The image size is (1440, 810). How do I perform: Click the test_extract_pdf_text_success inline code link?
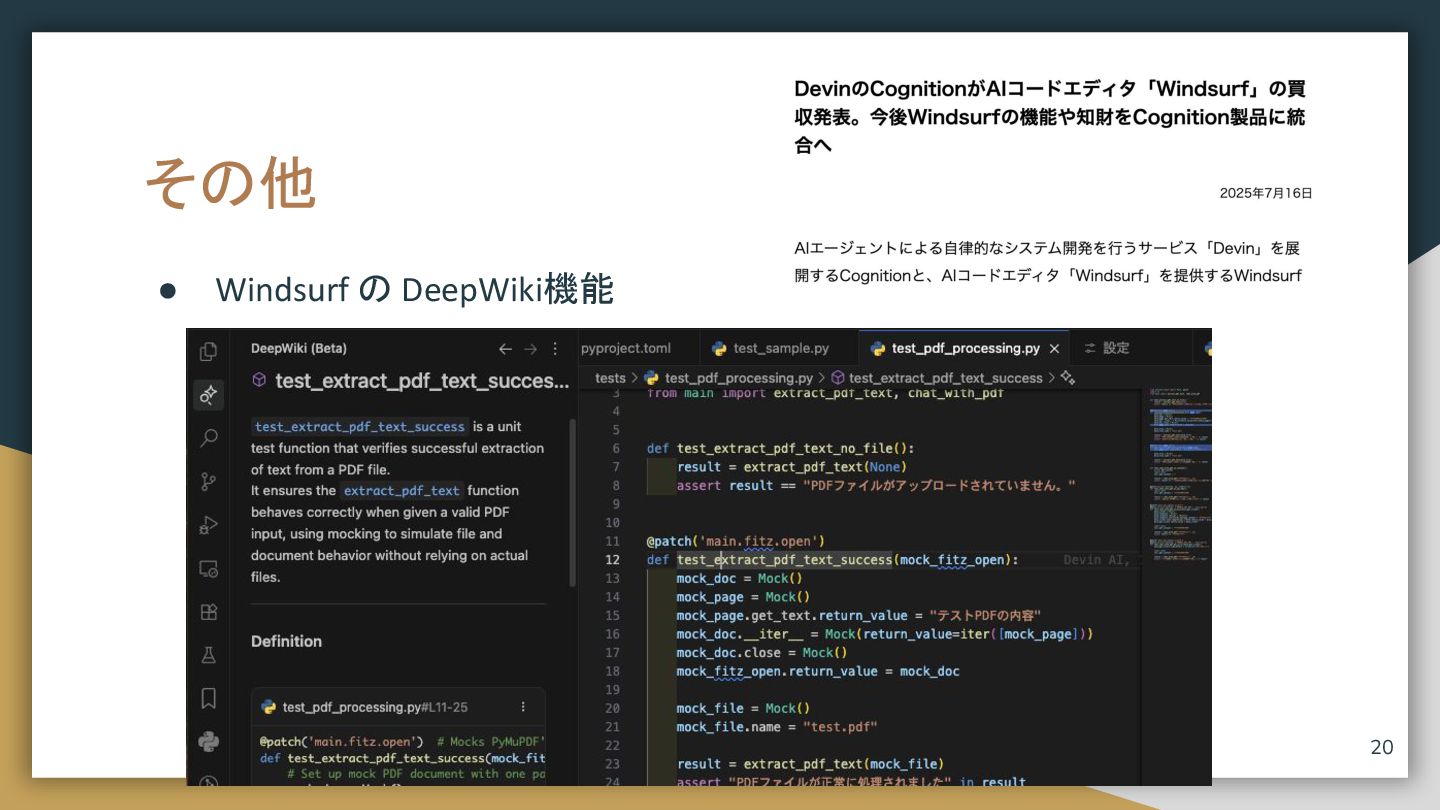point(359,426)
